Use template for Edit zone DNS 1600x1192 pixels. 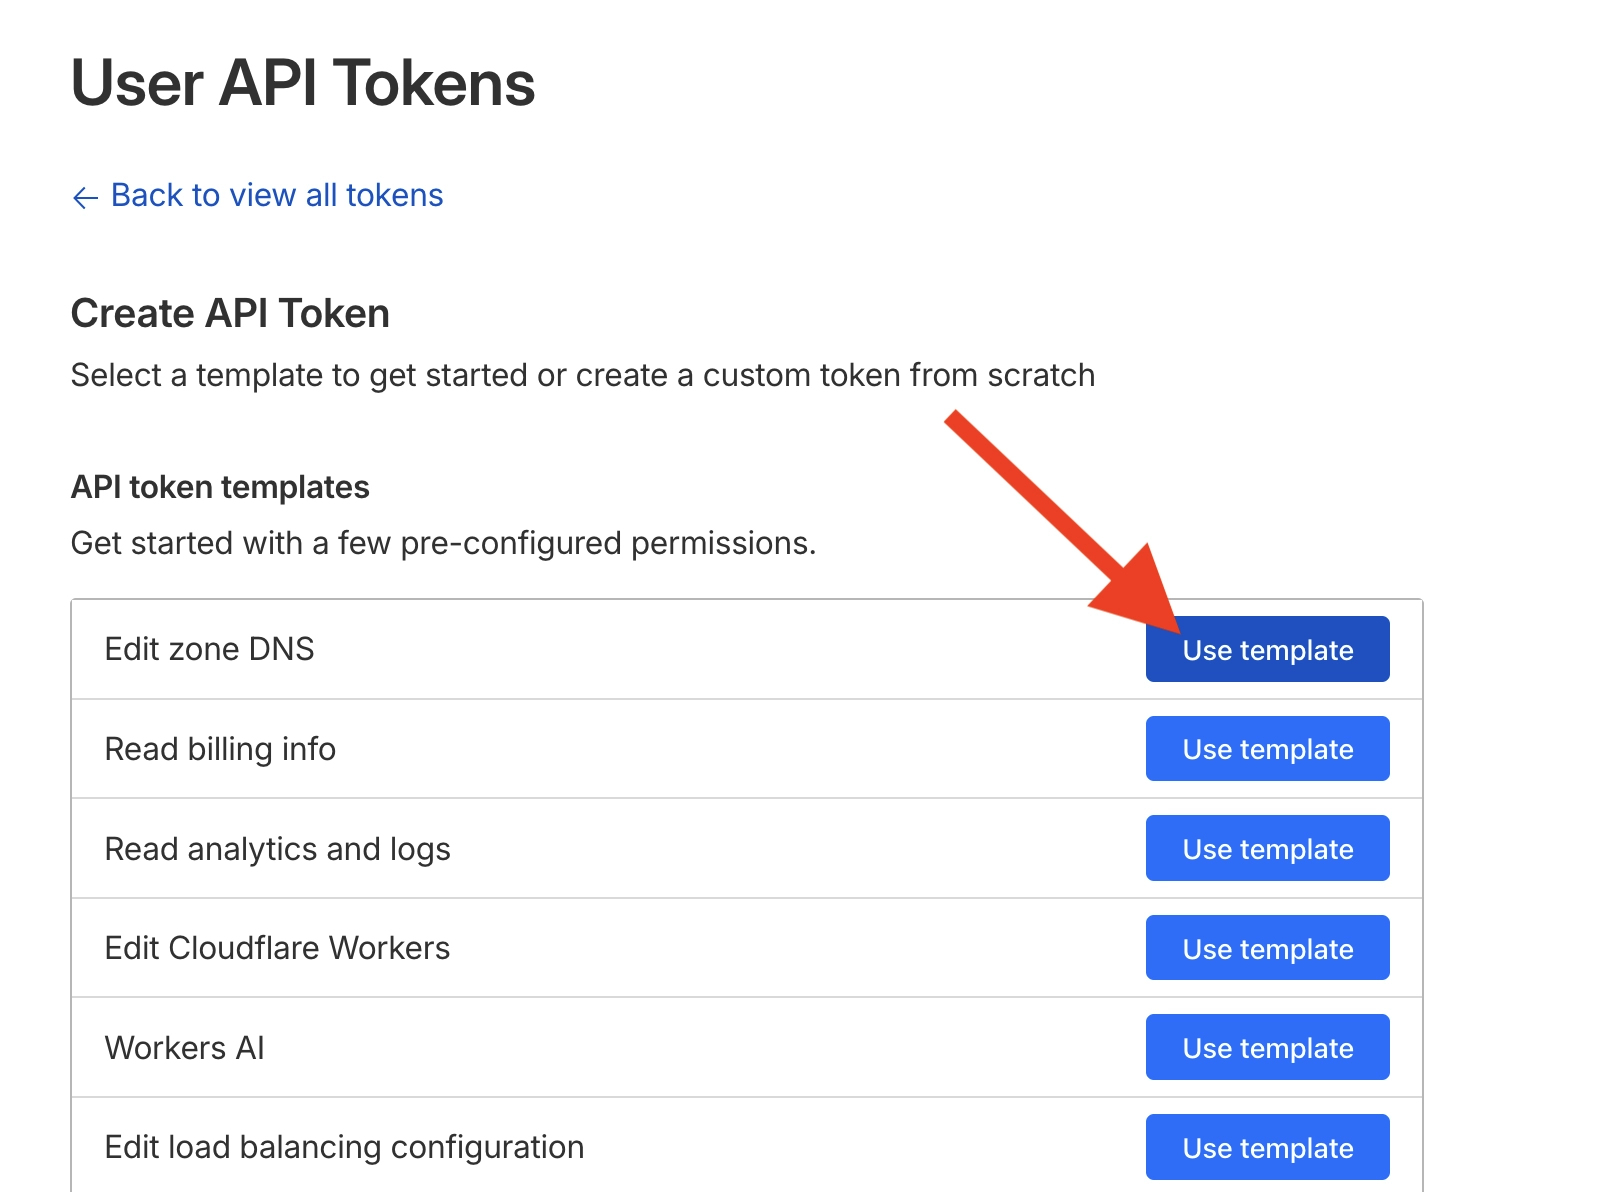pos(1267,650)
